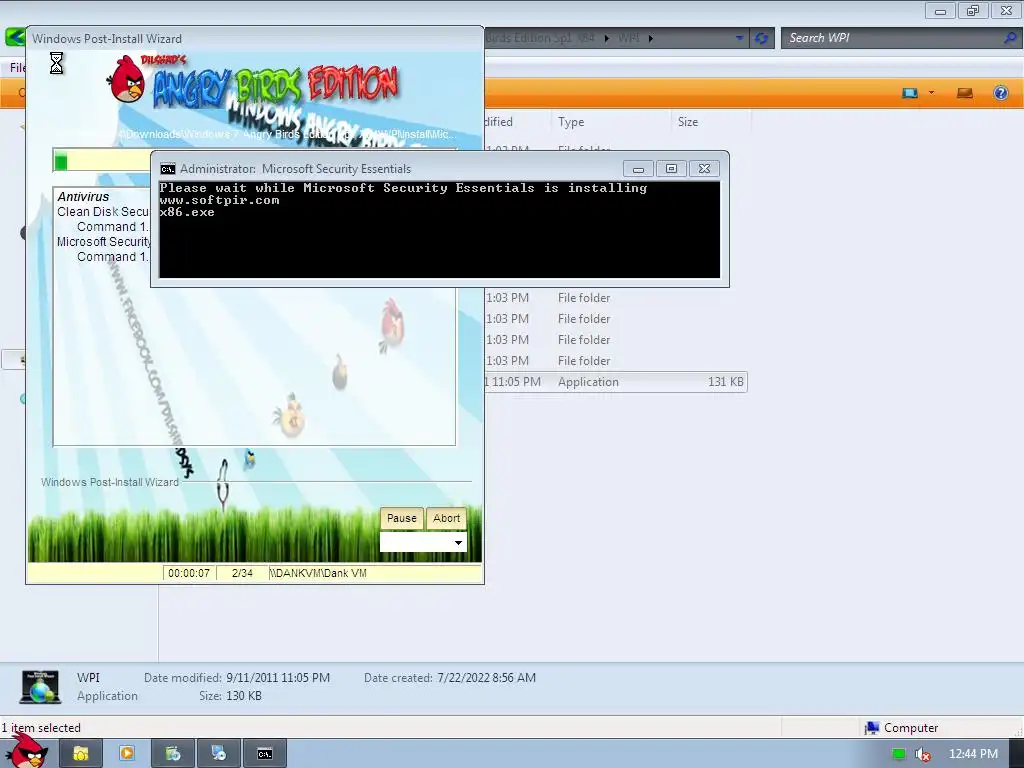The height and width of the screenshot is (768, 1024).
Task: Pause the Post-Install Wizard
Action: tap(402, 518)
